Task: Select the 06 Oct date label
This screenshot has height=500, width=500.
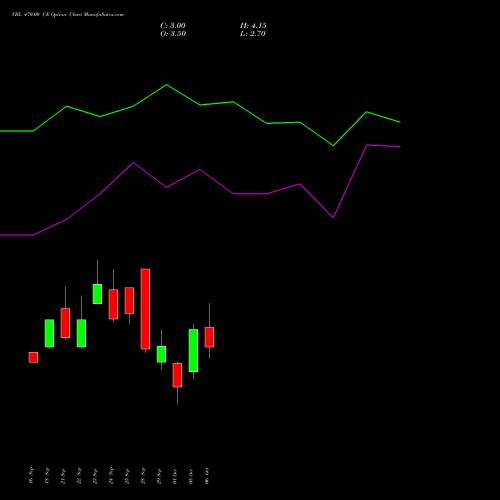Action: 207,476
